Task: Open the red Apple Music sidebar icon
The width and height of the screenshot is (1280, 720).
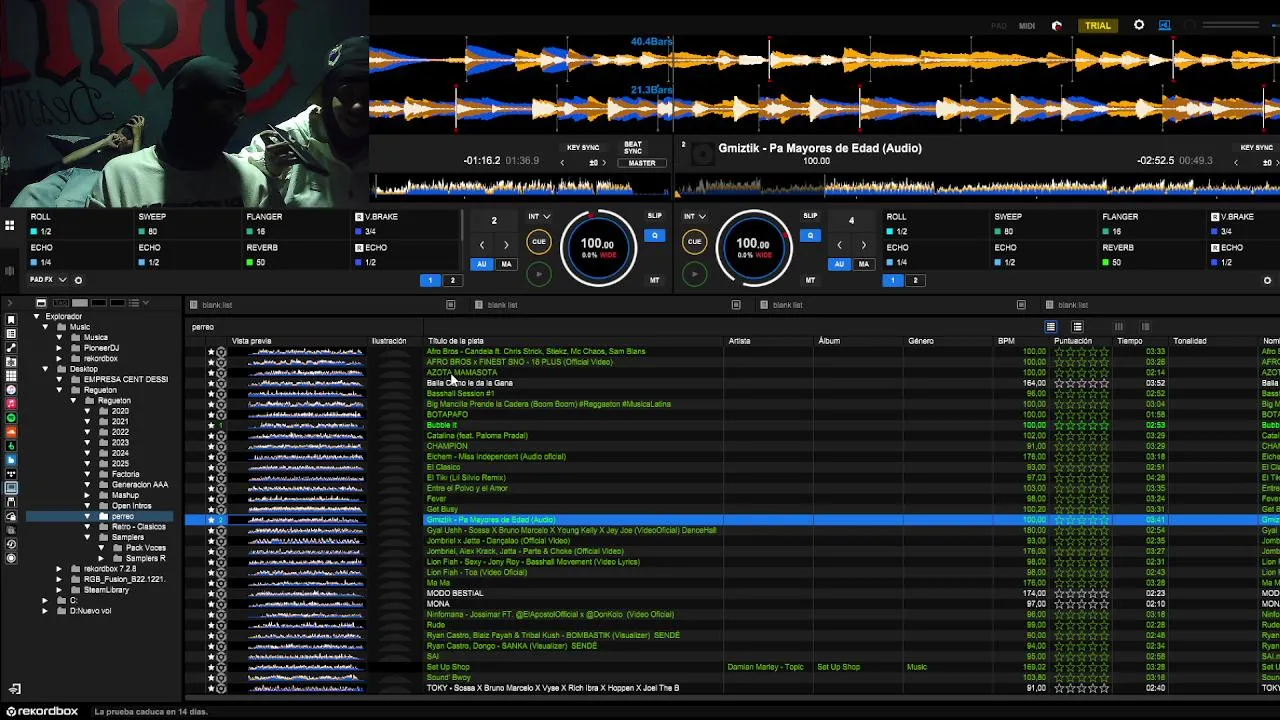Action: (x=11, y=404)
